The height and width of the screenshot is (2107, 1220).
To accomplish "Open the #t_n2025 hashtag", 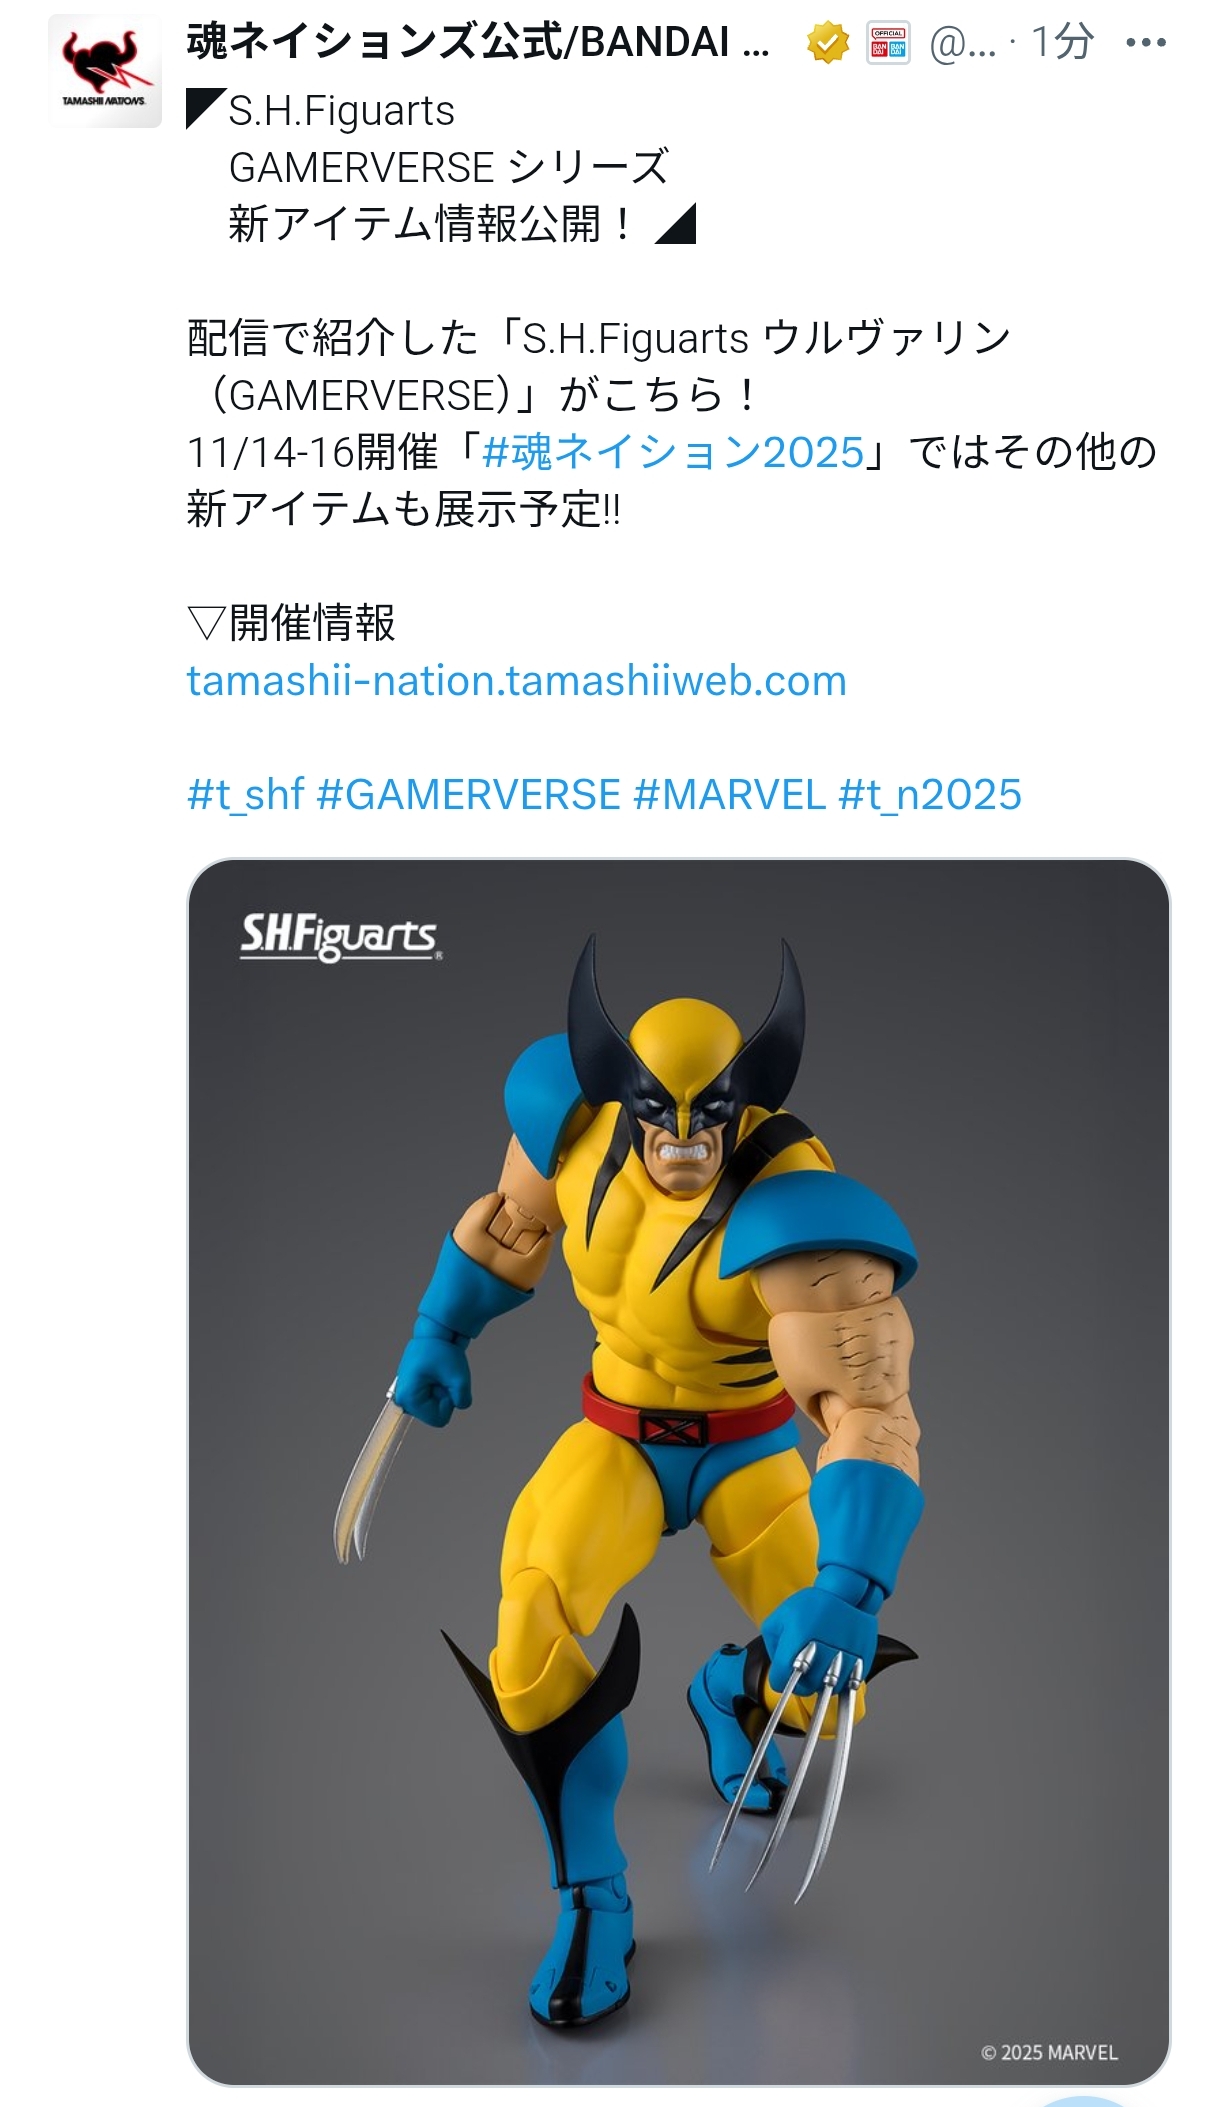I will pos(930,796).
